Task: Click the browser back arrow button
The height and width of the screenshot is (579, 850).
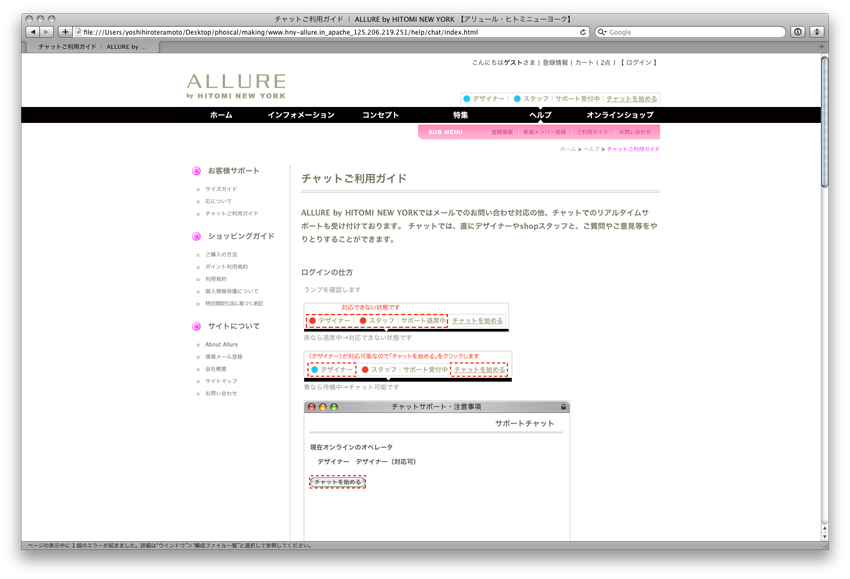Action: coord(32,32)
